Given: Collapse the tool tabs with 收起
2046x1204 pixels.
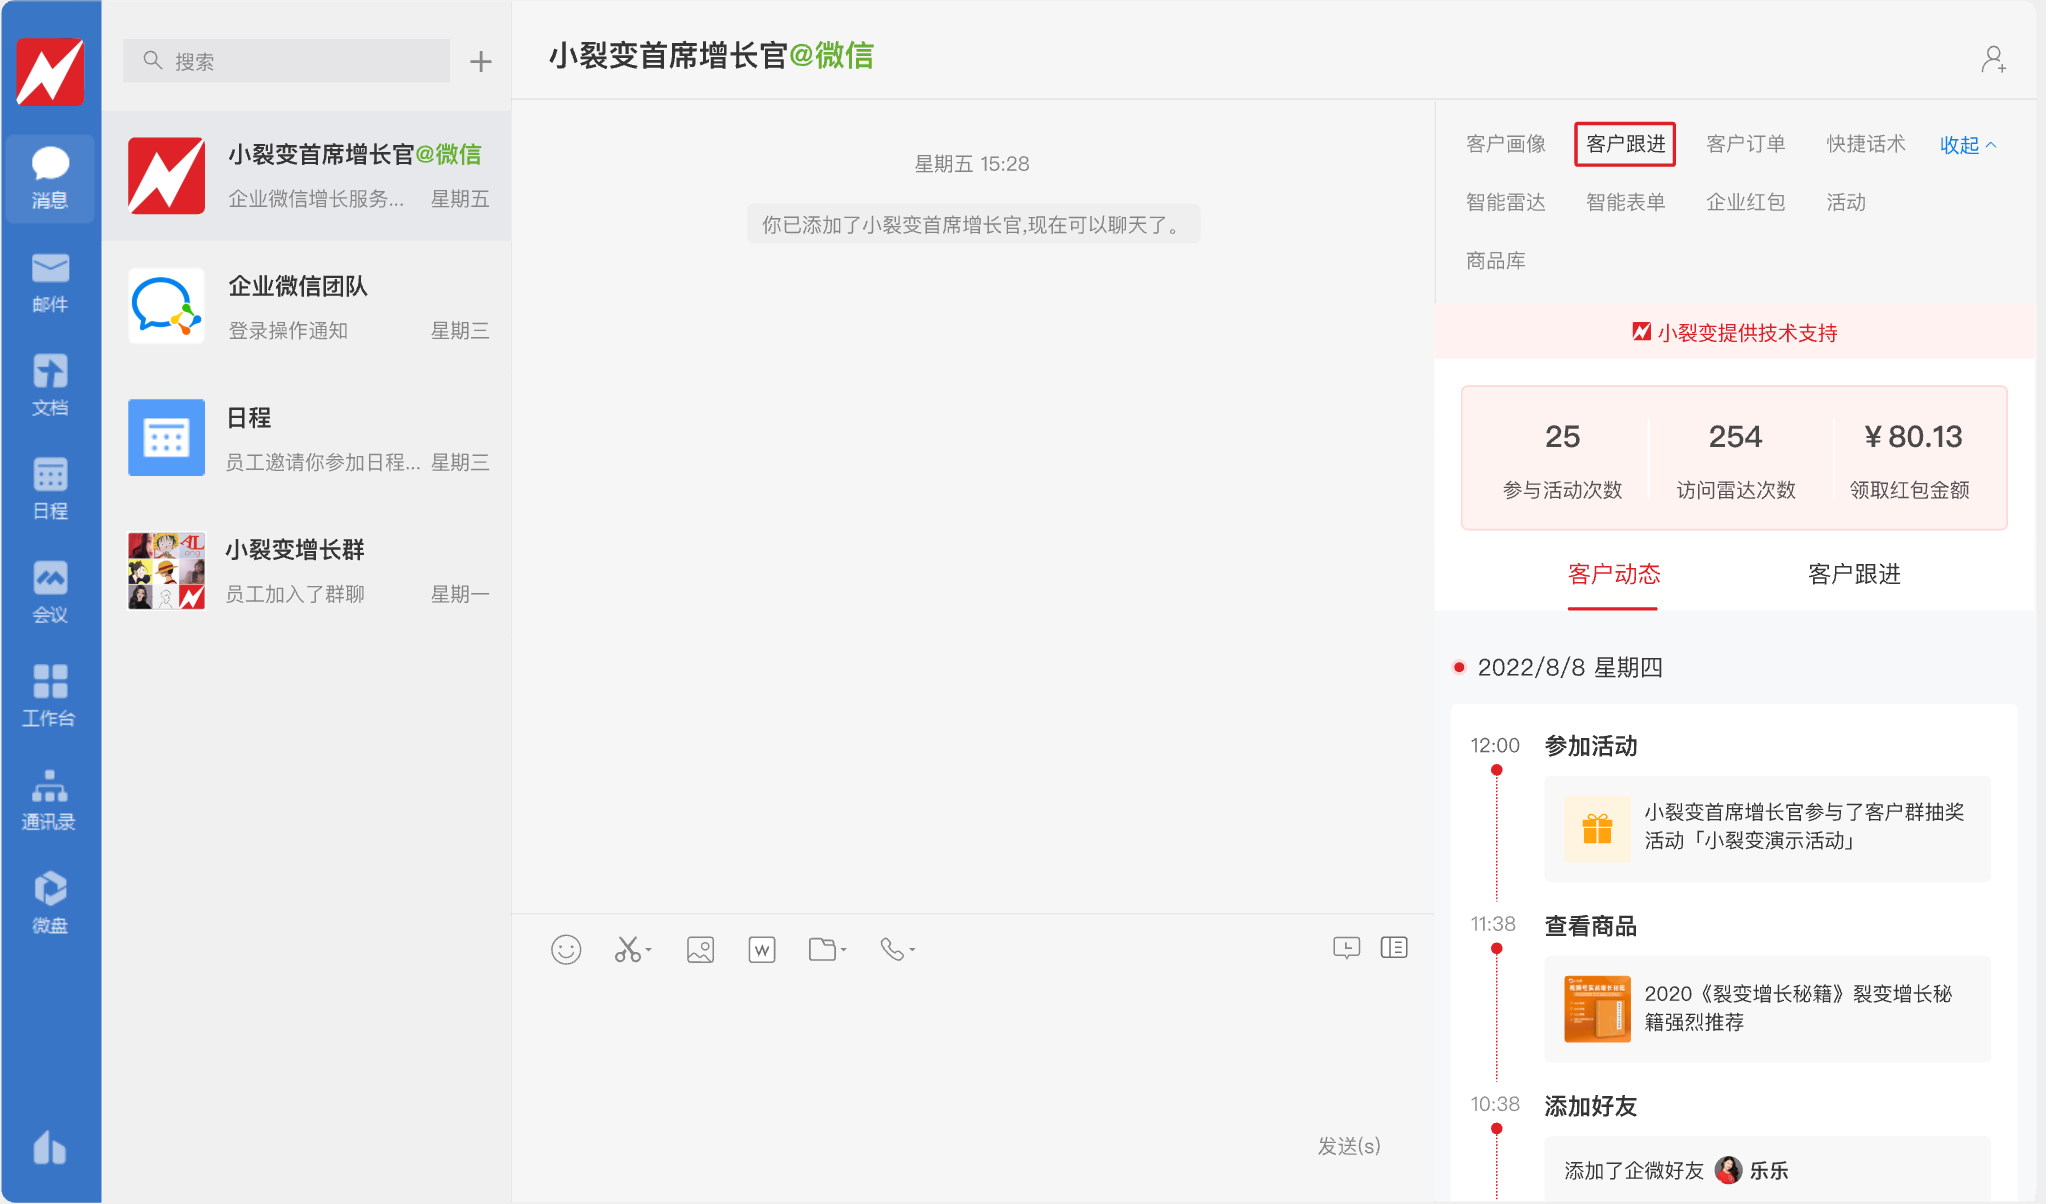Looking at the screenshot, I should click(x=1968, y=145).
